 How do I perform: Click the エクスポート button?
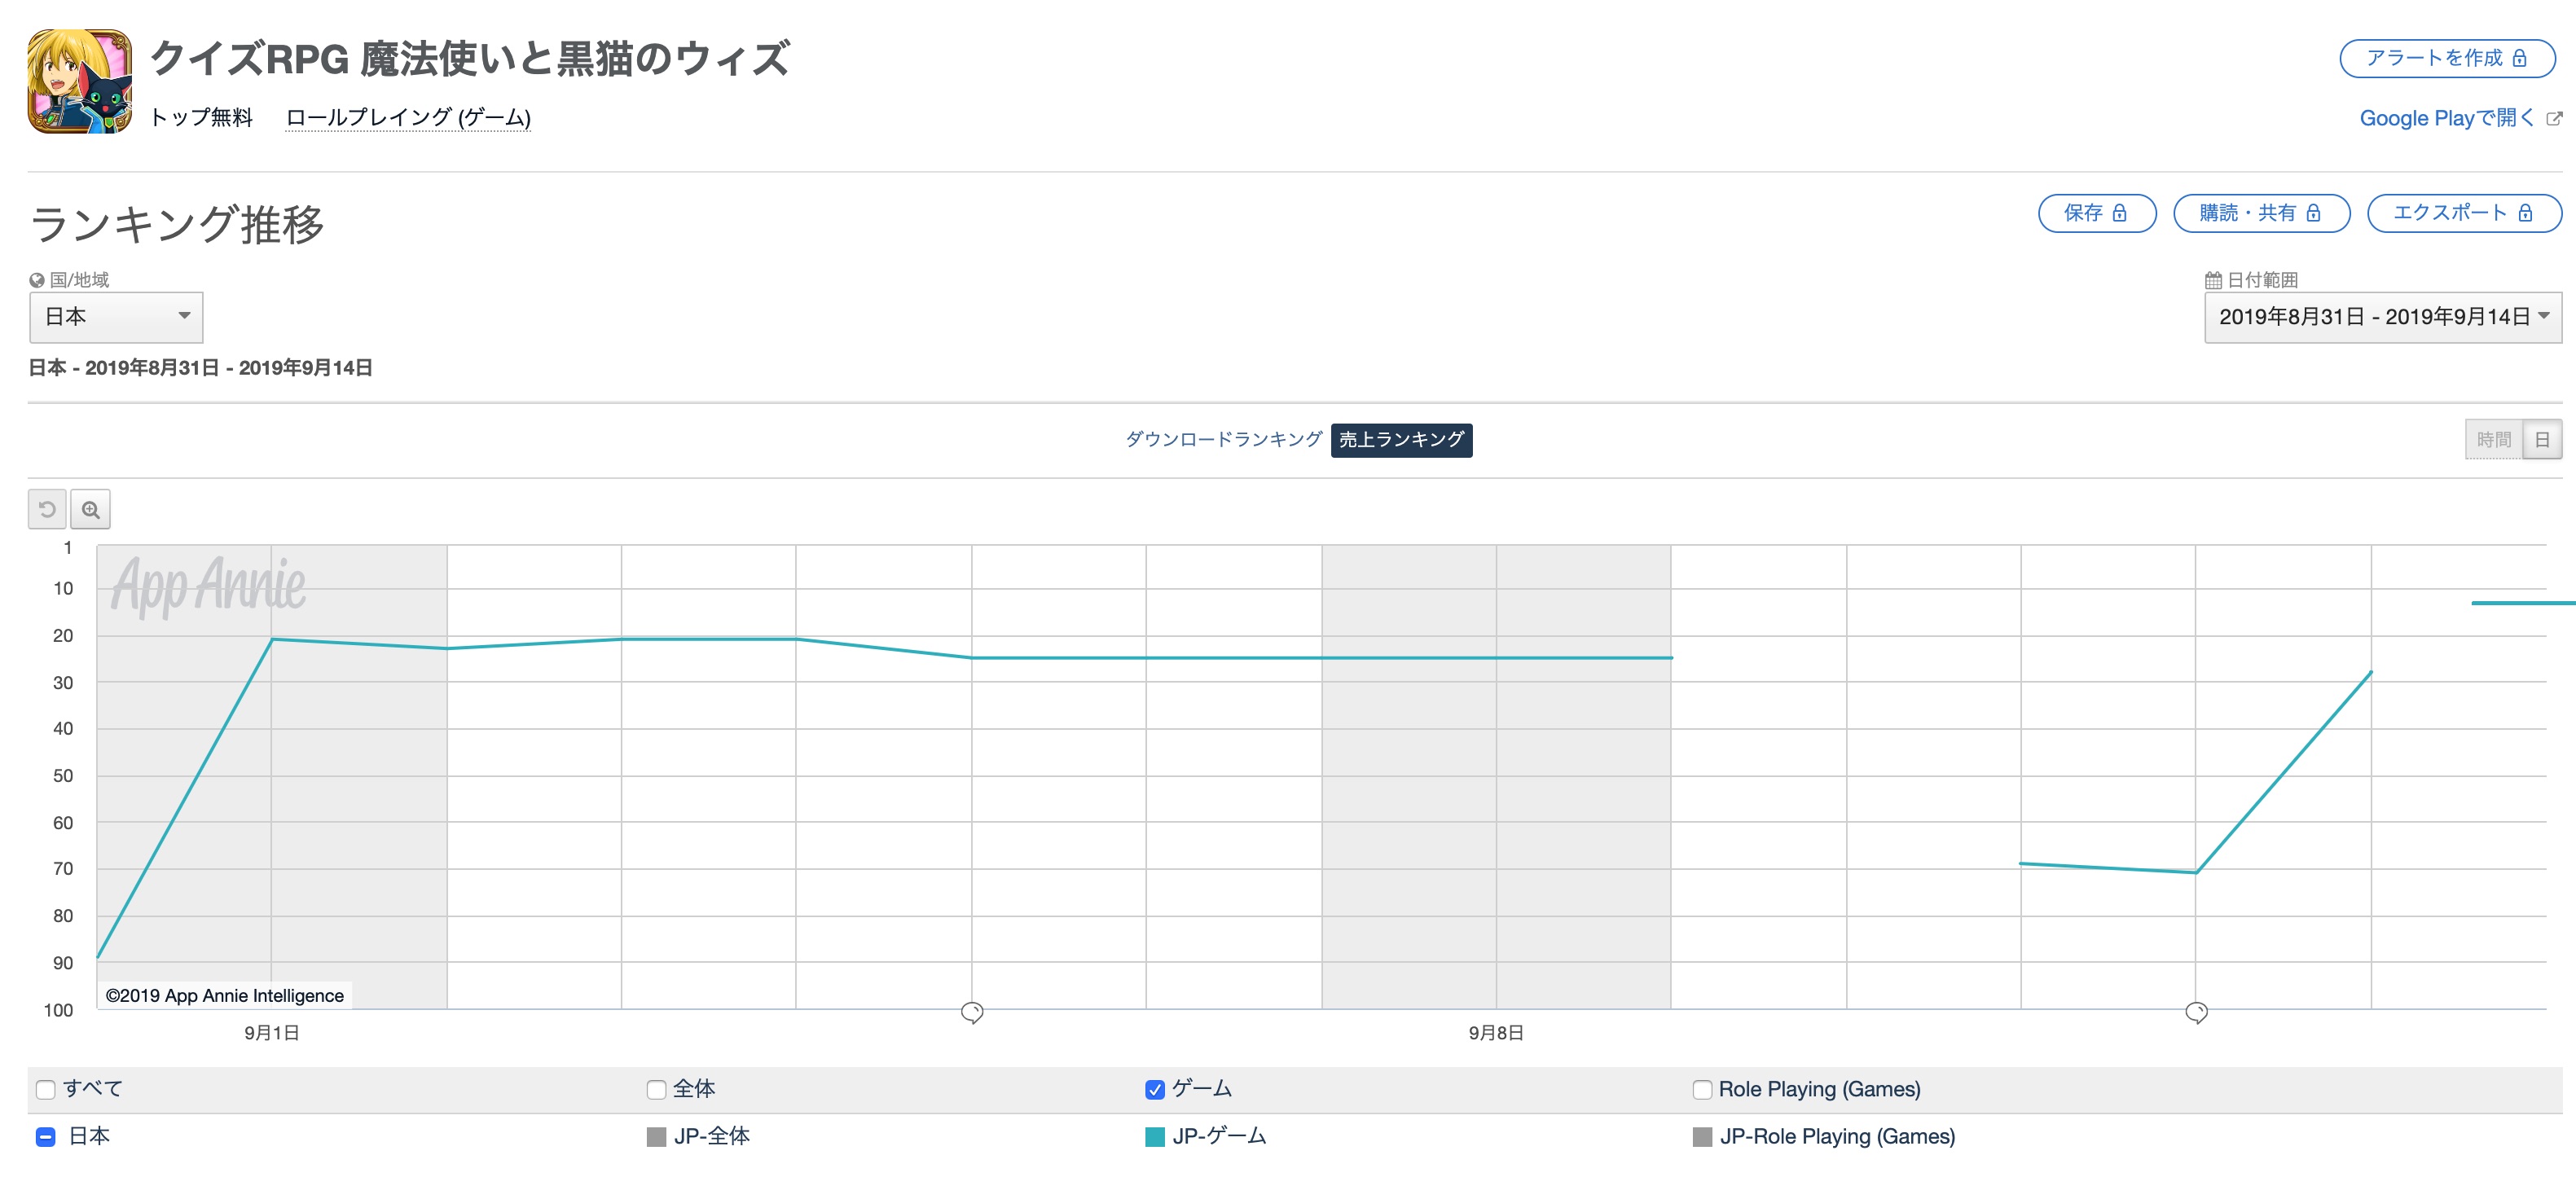(x=2464, y=213)
